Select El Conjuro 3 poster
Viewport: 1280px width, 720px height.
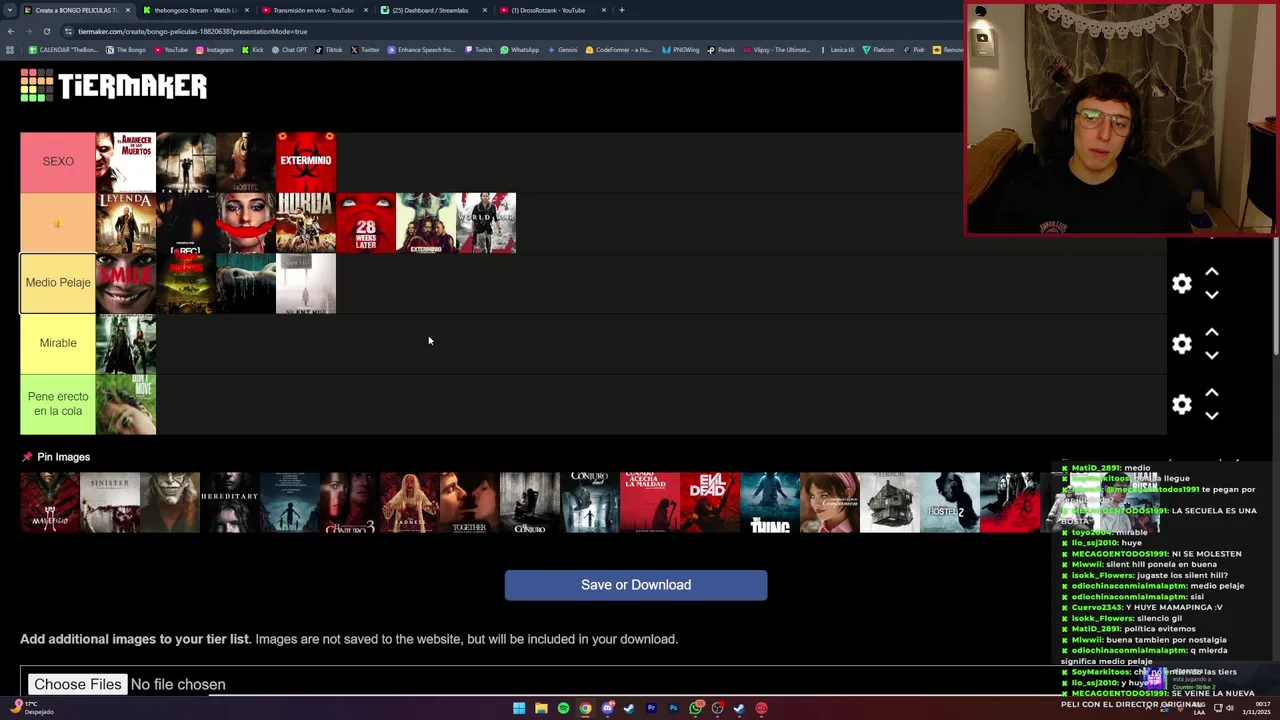point(350,503)
